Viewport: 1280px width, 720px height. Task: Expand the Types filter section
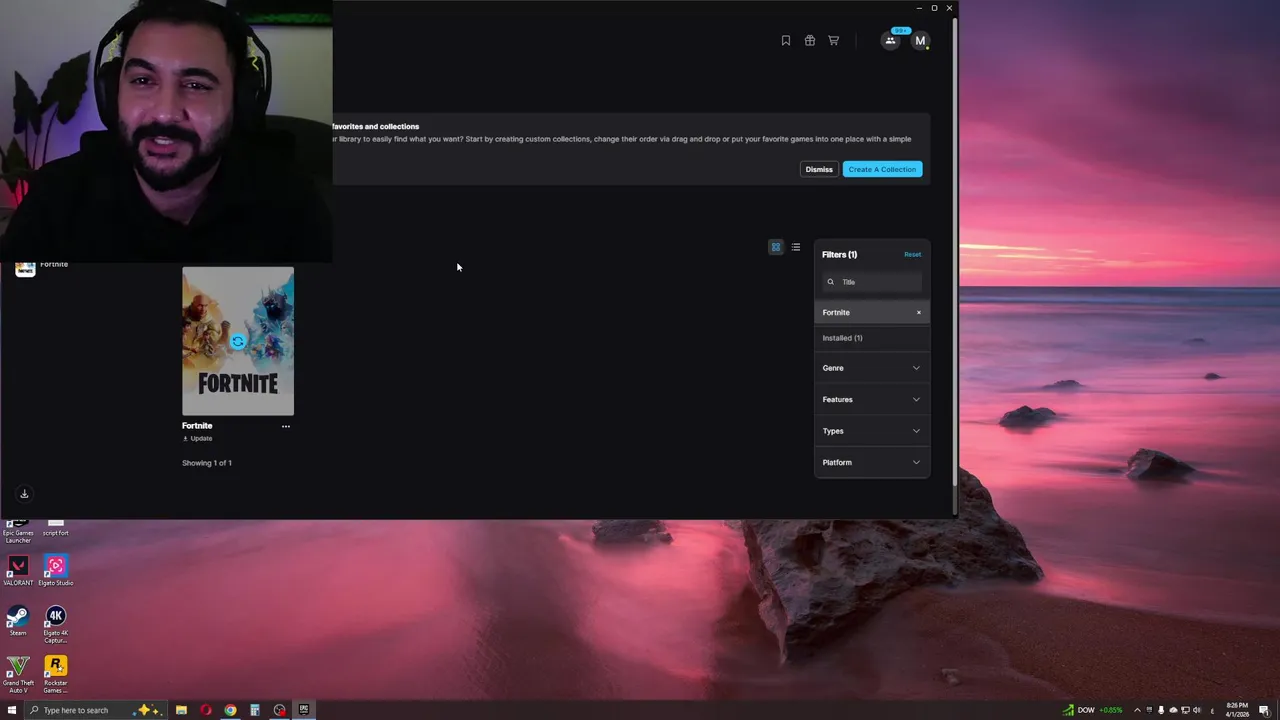pos(872,431)
